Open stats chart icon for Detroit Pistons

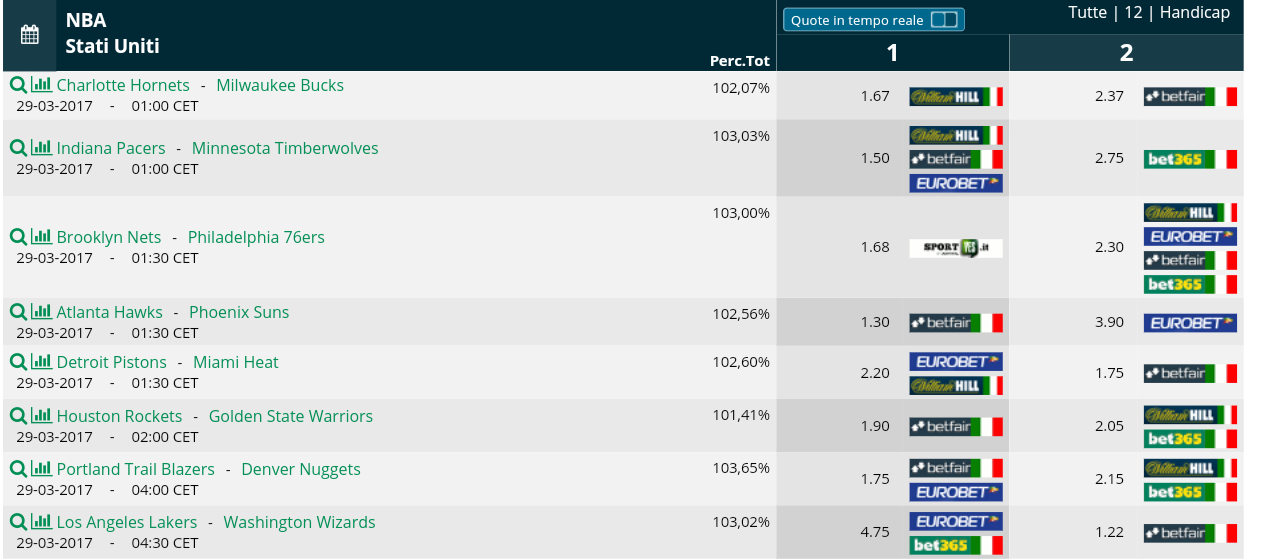41,362
